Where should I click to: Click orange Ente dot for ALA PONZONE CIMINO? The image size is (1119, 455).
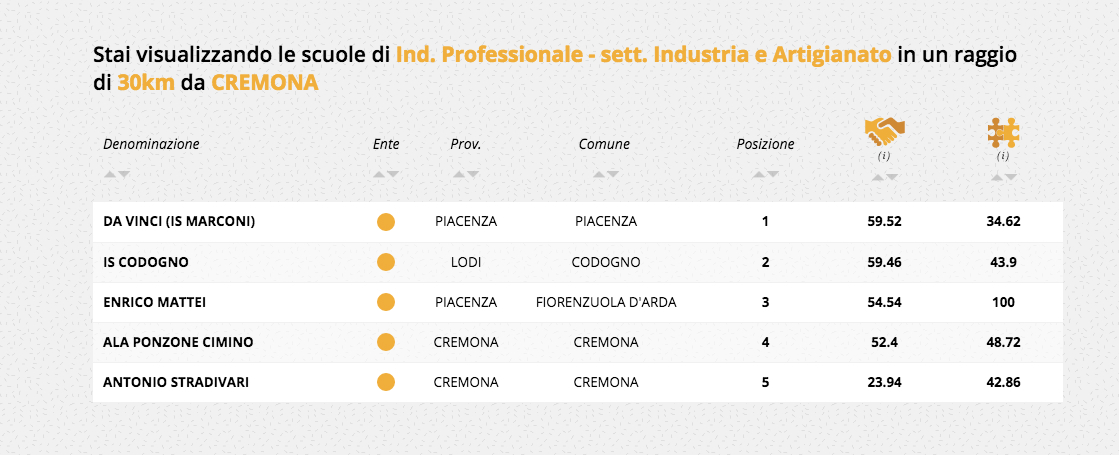(385, 342)
